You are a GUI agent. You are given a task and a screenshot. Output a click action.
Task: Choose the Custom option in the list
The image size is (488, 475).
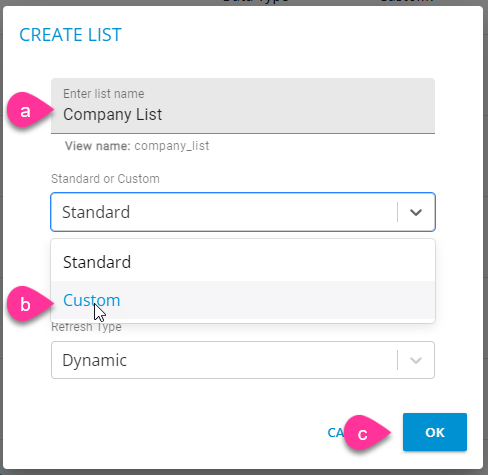pyautogui.click(x=243, y=300)
